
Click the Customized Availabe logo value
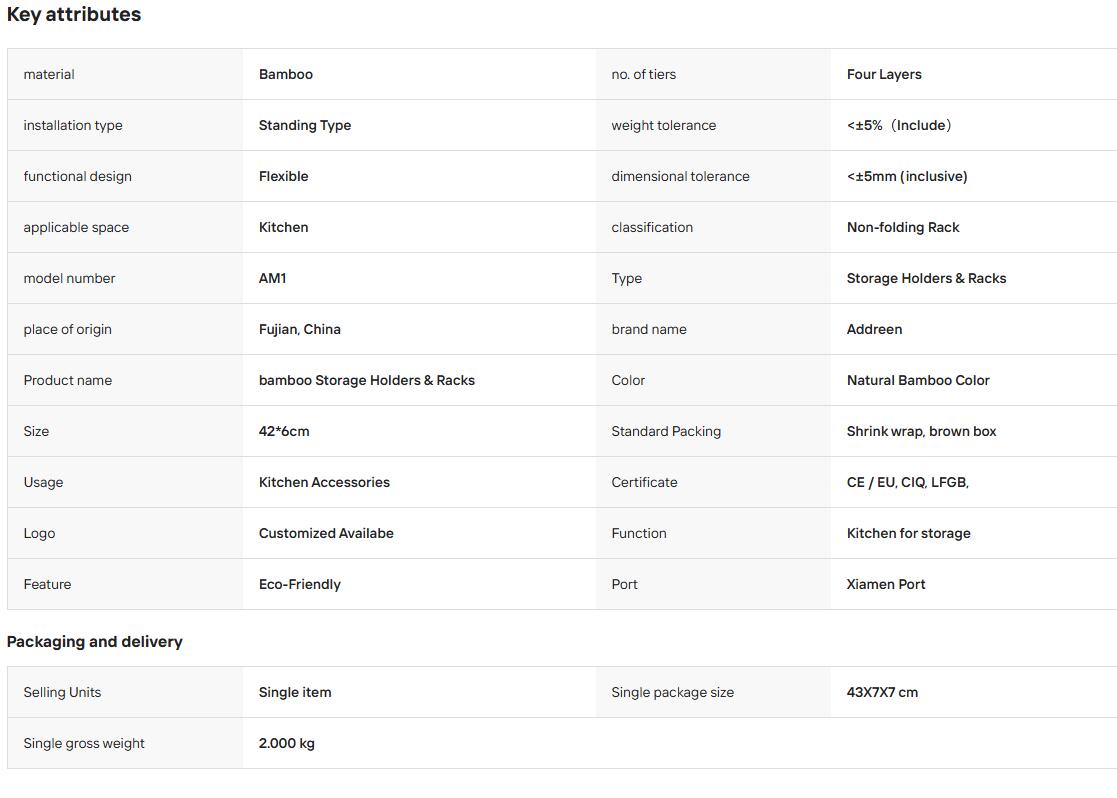point(326,533)
